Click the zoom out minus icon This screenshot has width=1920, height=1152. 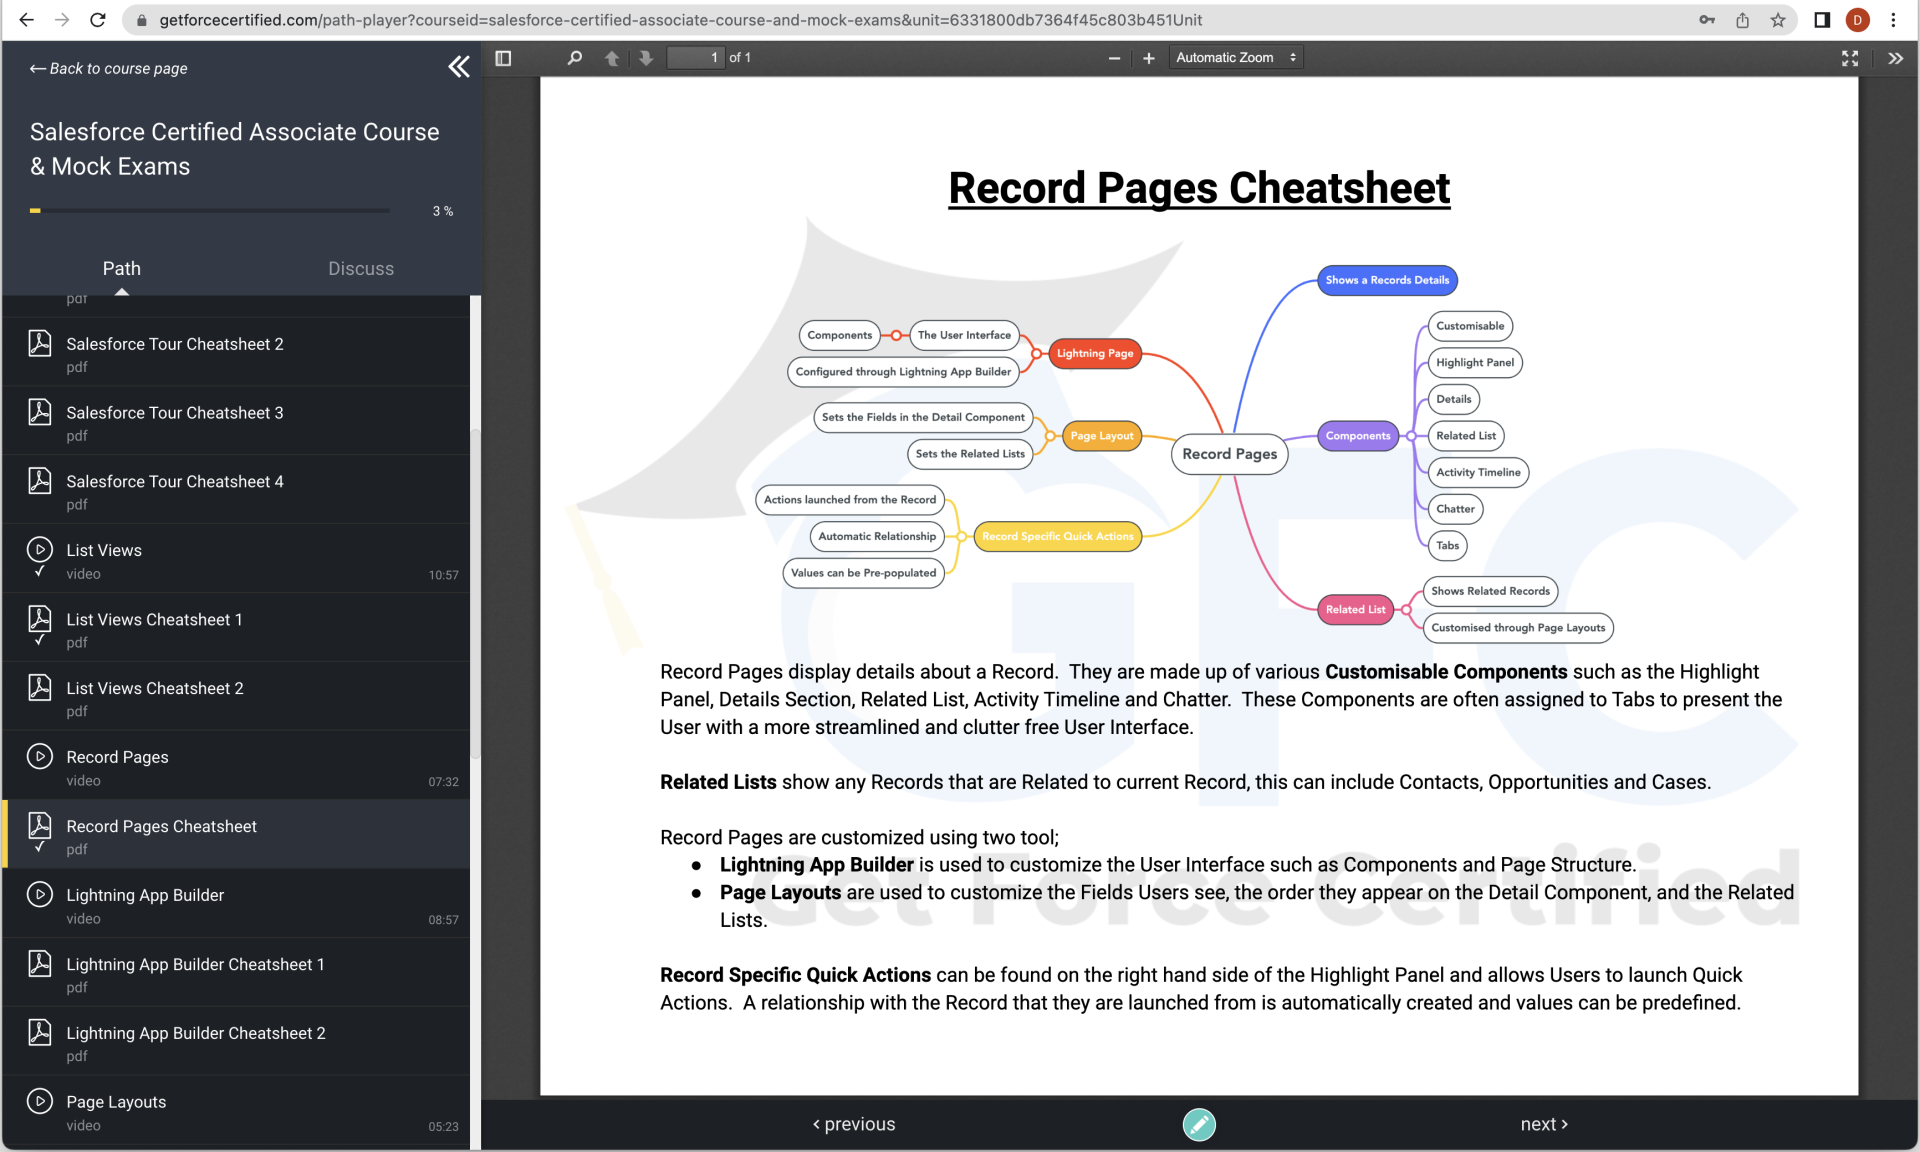point(1114,58)
